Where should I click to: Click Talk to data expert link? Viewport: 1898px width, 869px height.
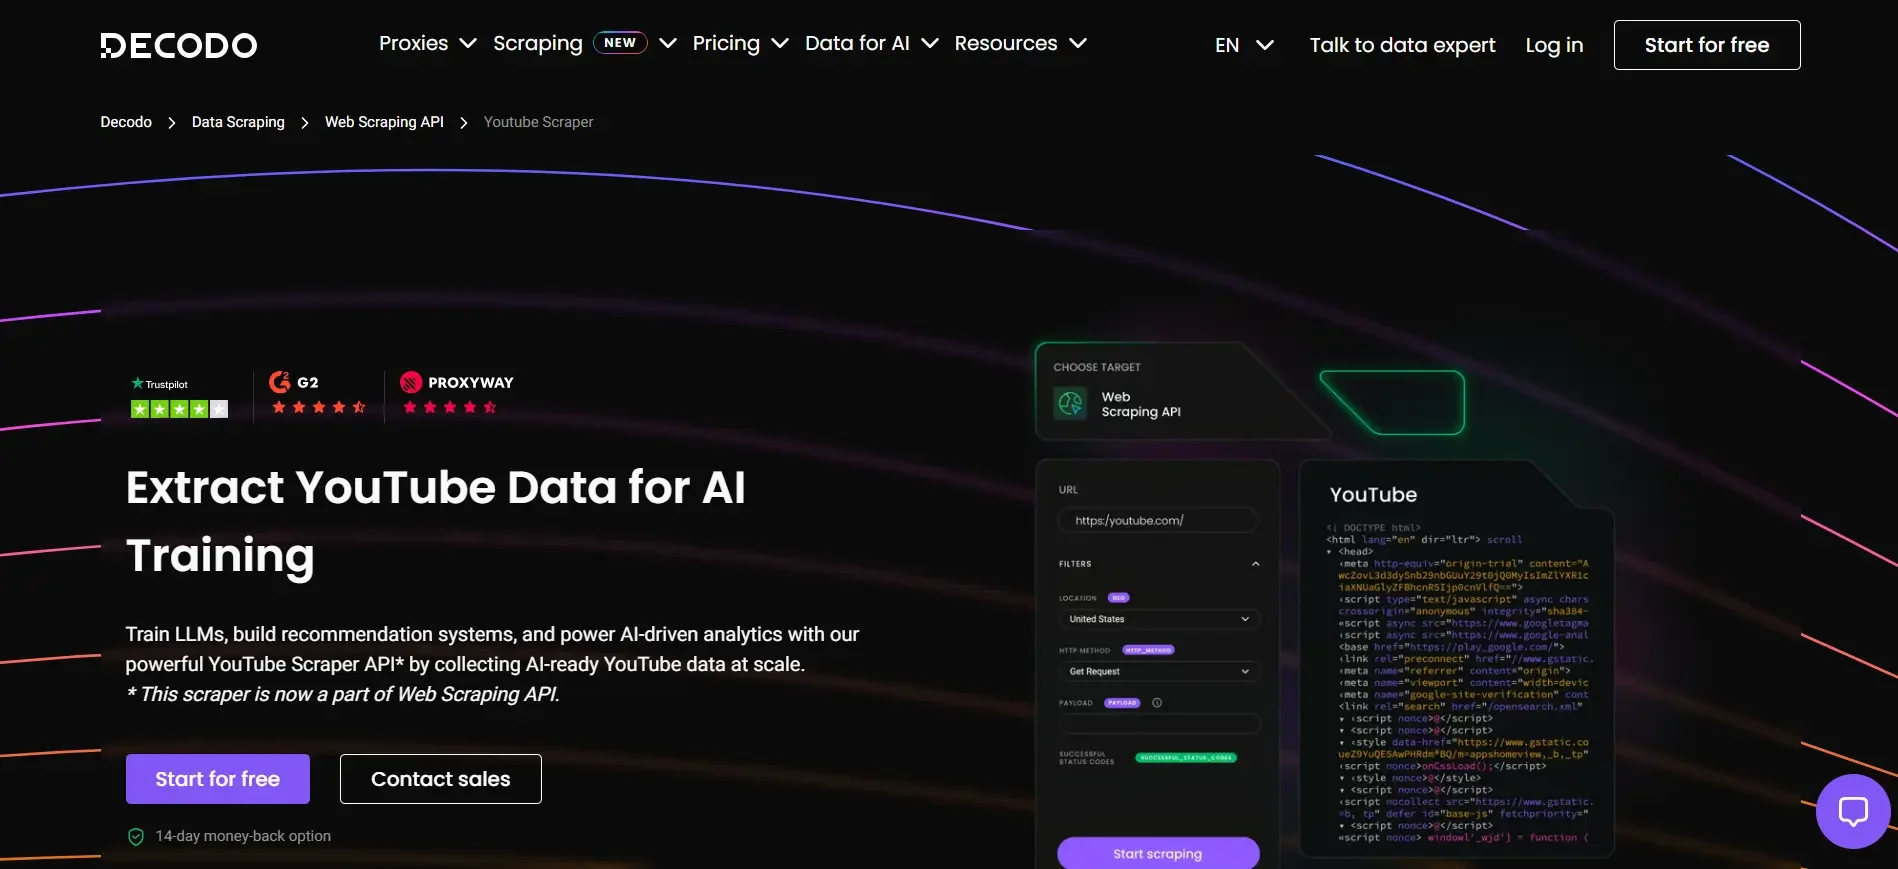pyautogui.click(x=1402, y=45)
